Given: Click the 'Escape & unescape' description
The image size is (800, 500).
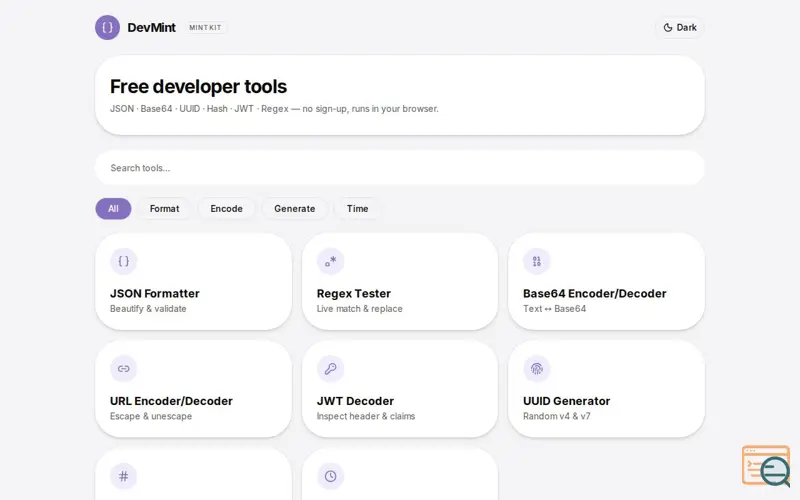Looking at the screenshot, I should pyautogui.click(x=151, y=416).
